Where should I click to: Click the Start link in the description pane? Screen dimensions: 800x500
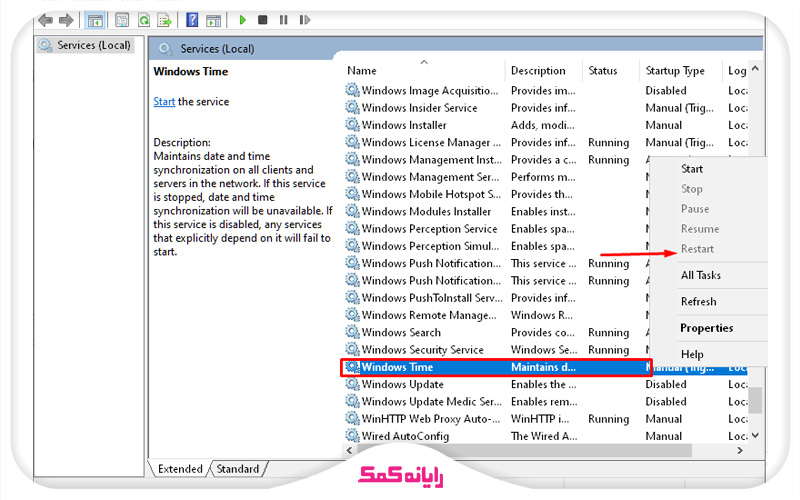tap(164, 102)
